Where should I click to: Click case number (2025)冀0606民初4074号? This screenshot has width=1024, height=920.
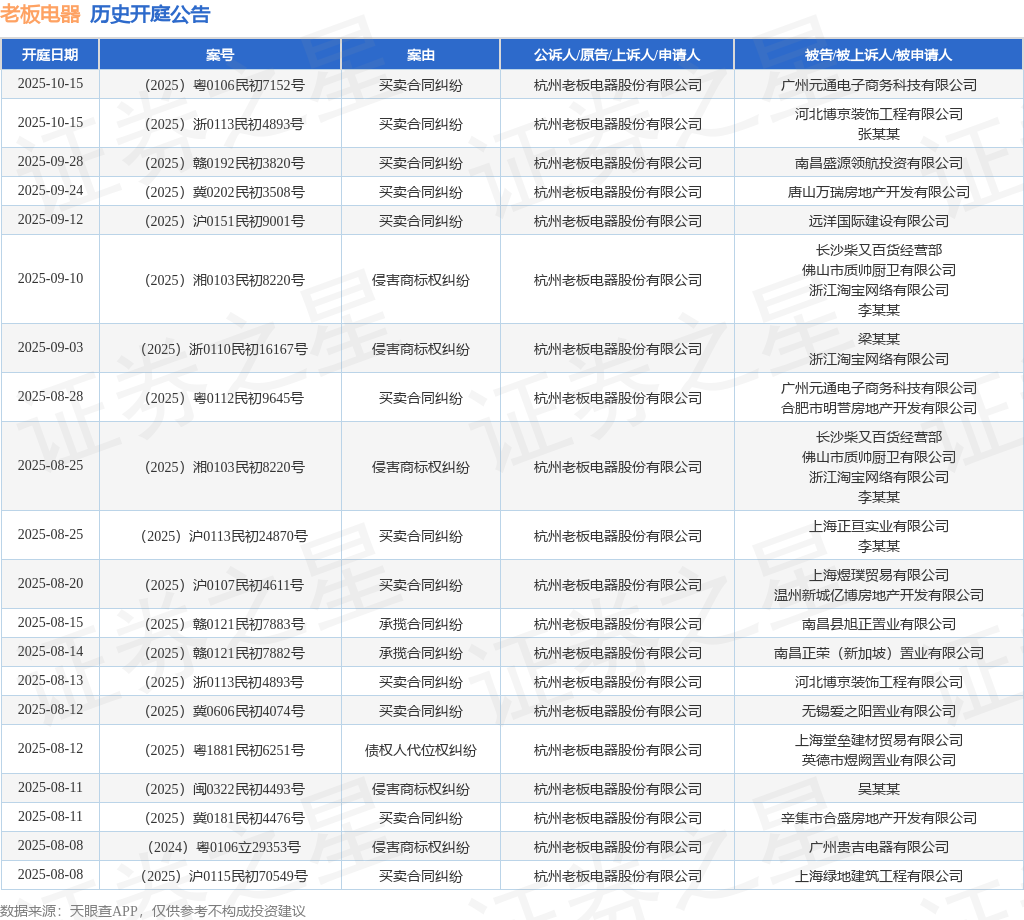point(224,711)
